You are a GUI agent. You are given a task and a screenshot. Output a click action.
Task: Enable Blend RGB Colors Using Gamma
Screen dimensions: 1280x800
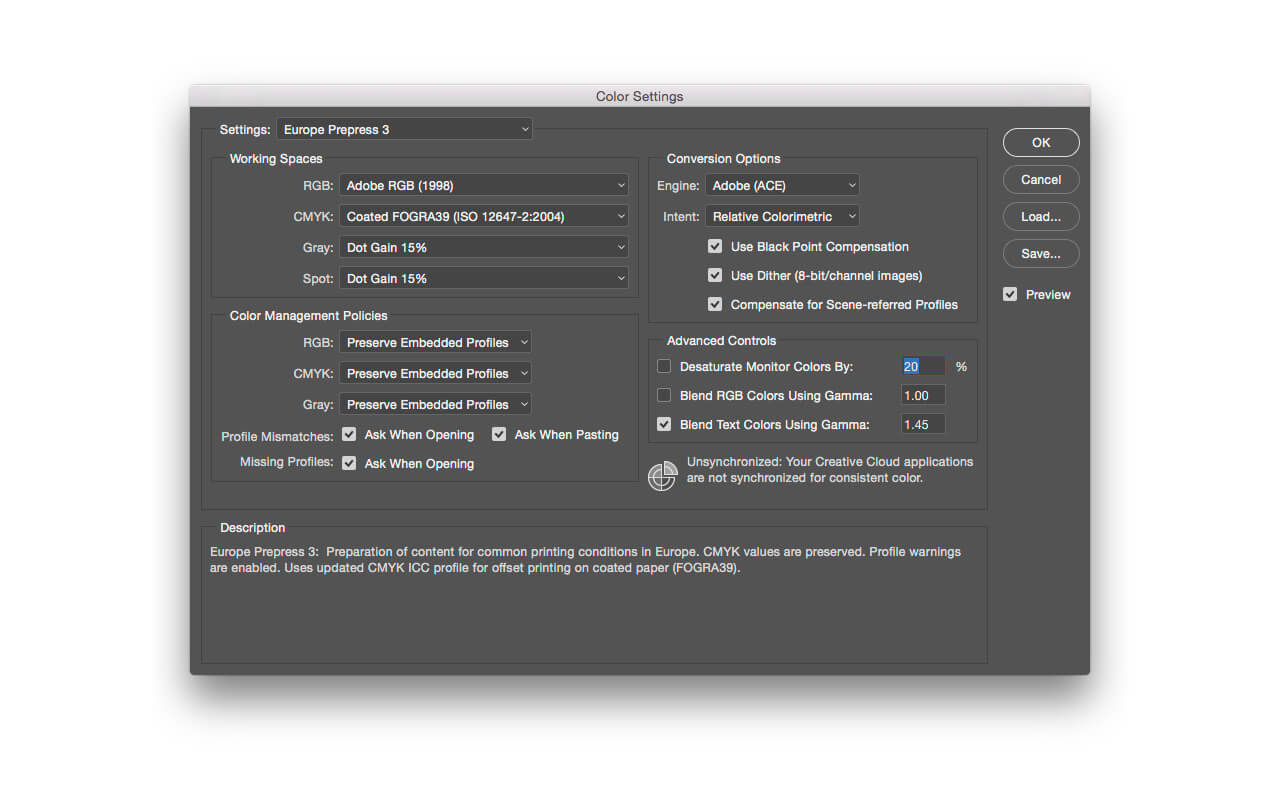664,395
